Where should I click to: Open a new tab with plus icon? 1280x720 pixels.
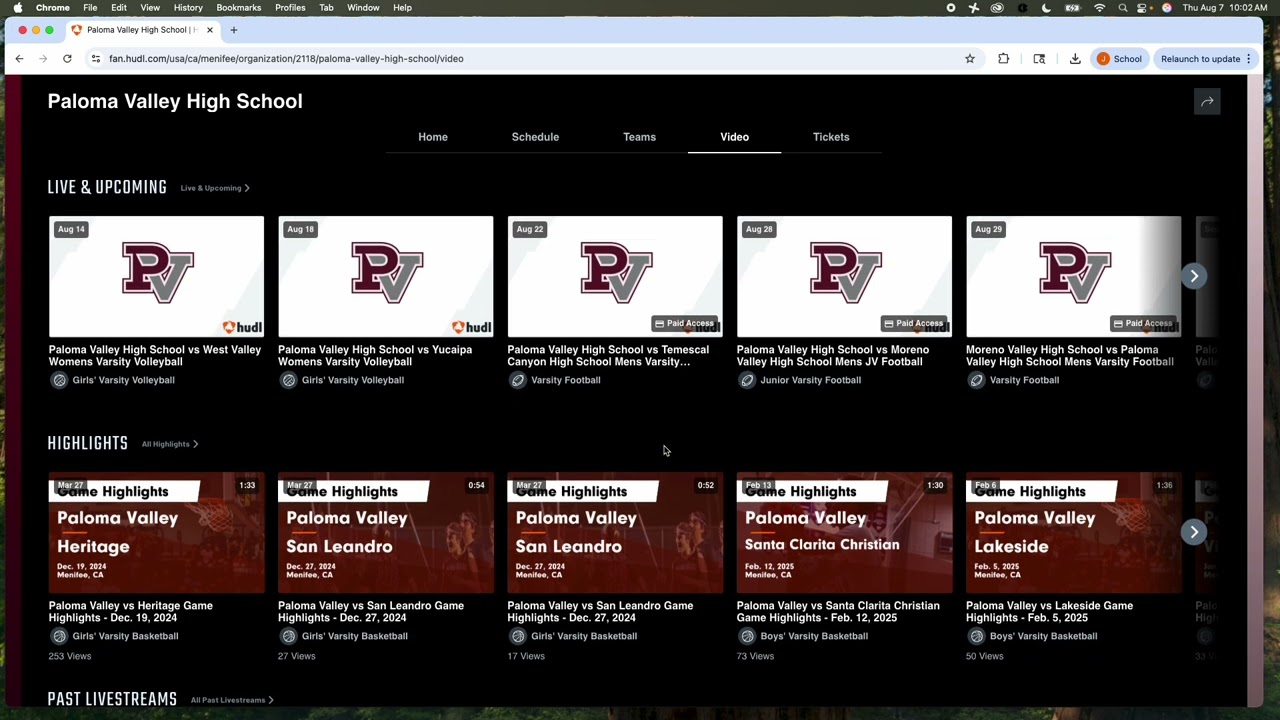click(x=233, y=30)
